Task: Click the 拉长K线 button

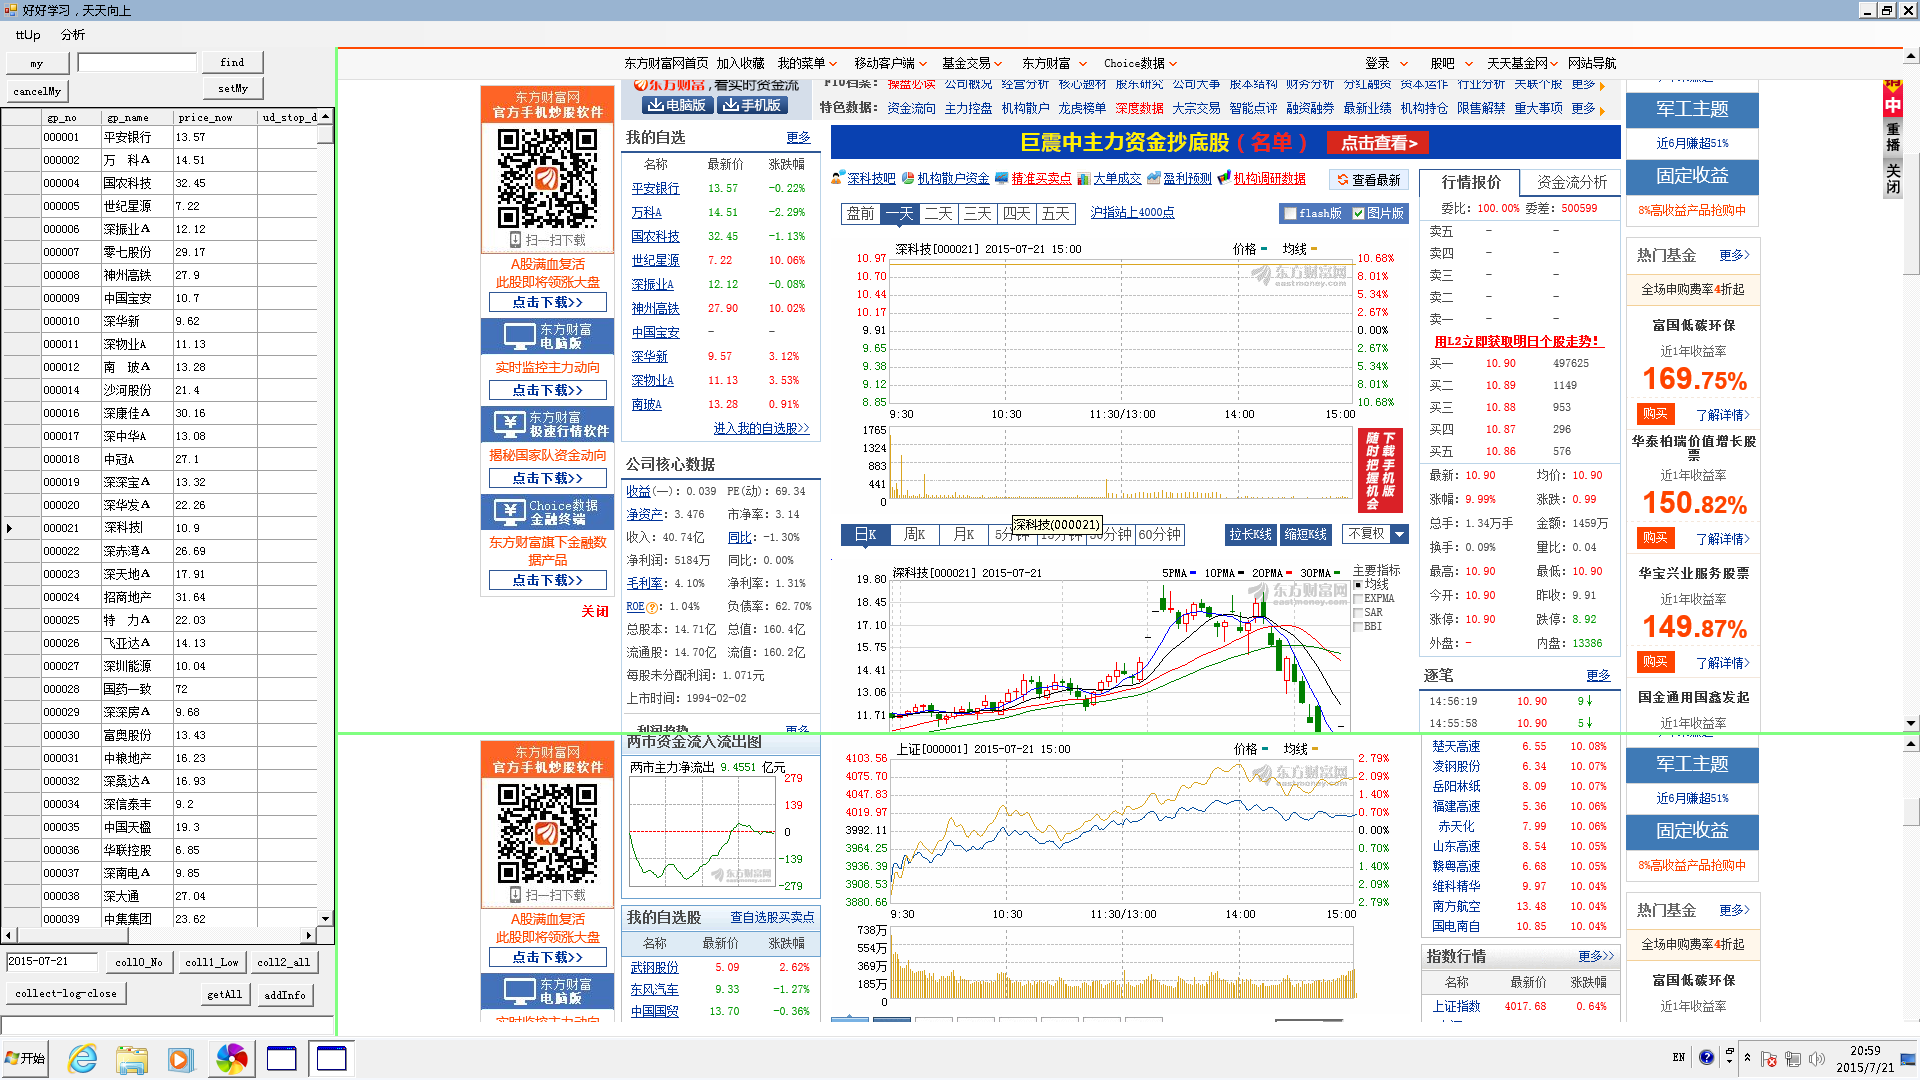Action: click(x=1250, y=535)
